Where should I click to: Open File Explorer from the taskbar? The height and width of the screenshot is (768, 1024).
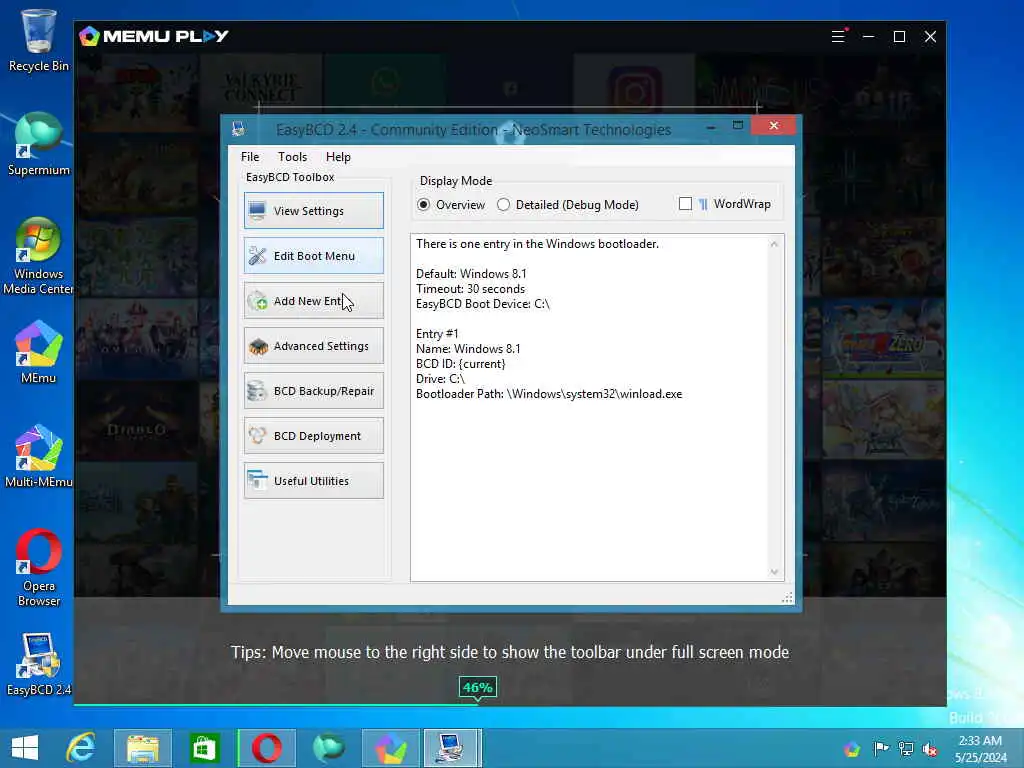click(x=143, y=748)
